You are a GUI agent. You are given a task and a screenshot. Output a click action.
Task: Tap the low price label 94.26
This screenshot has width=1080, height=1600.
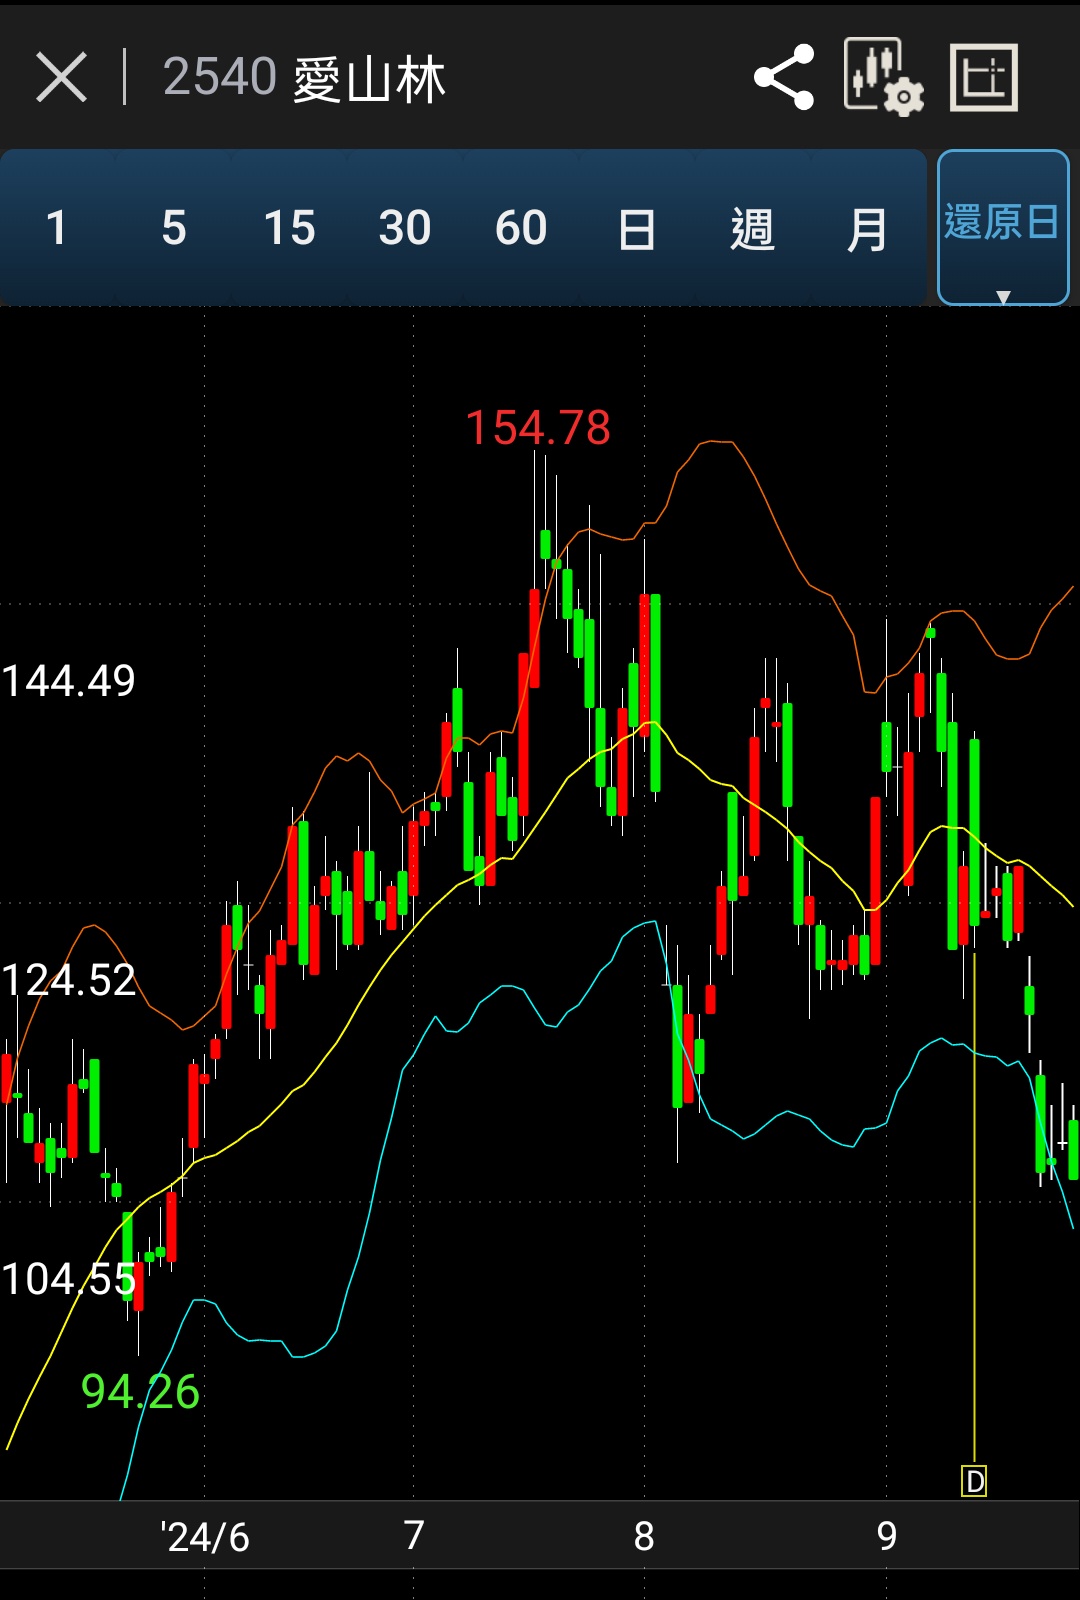tap(140, 1391)
